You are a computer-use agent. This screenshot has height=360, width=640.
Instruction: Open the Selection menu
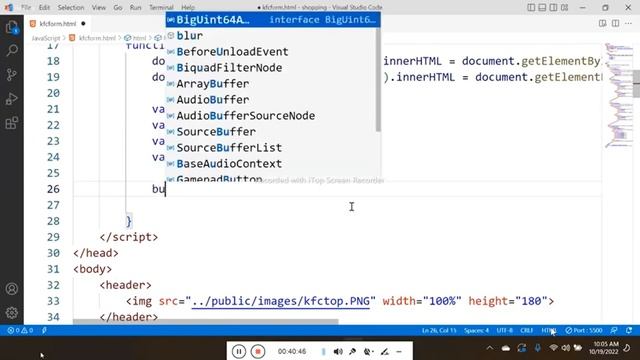pos(71,7)
